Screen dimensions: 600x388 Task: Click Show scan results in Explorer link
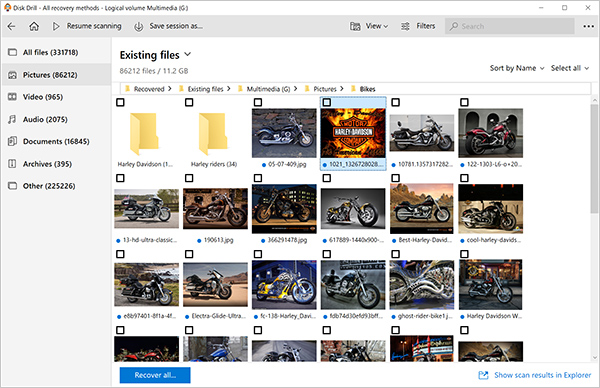tap(543, 375)
